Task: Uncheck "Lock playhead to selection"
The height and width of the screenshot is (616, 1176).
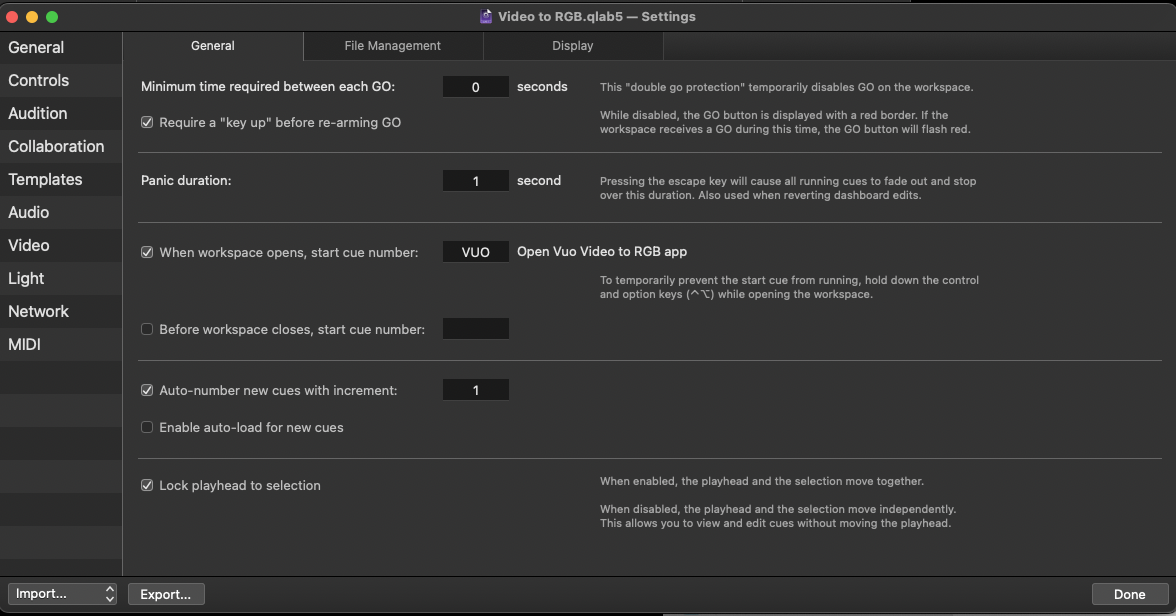Action: tap(146, 485)
